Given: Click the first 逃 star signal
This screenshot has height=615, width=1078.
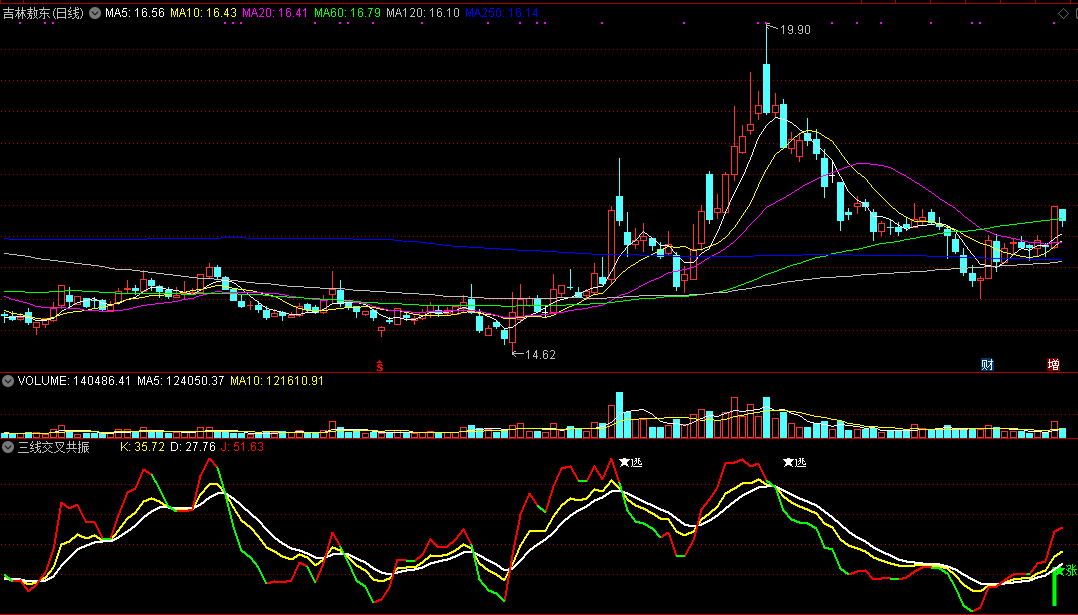Looking at the screenshot, I should coord(630,462).
